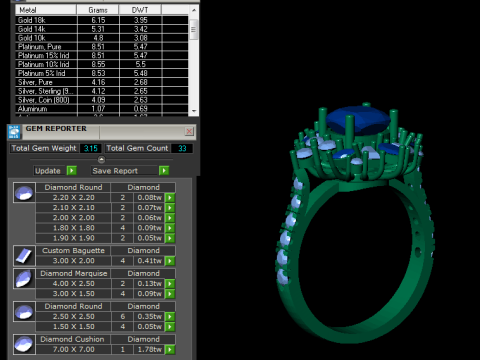Click the Metal column header

46,10
